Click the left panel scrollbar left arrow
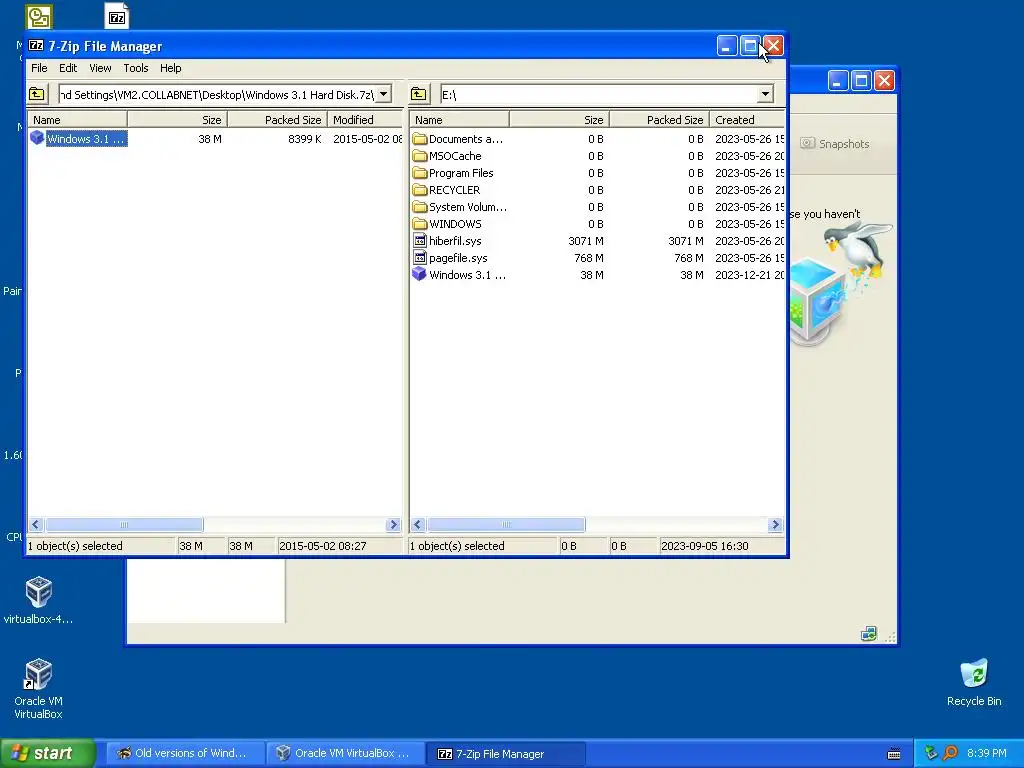Viewport: 1024px width, 768px height. point(36,524)
